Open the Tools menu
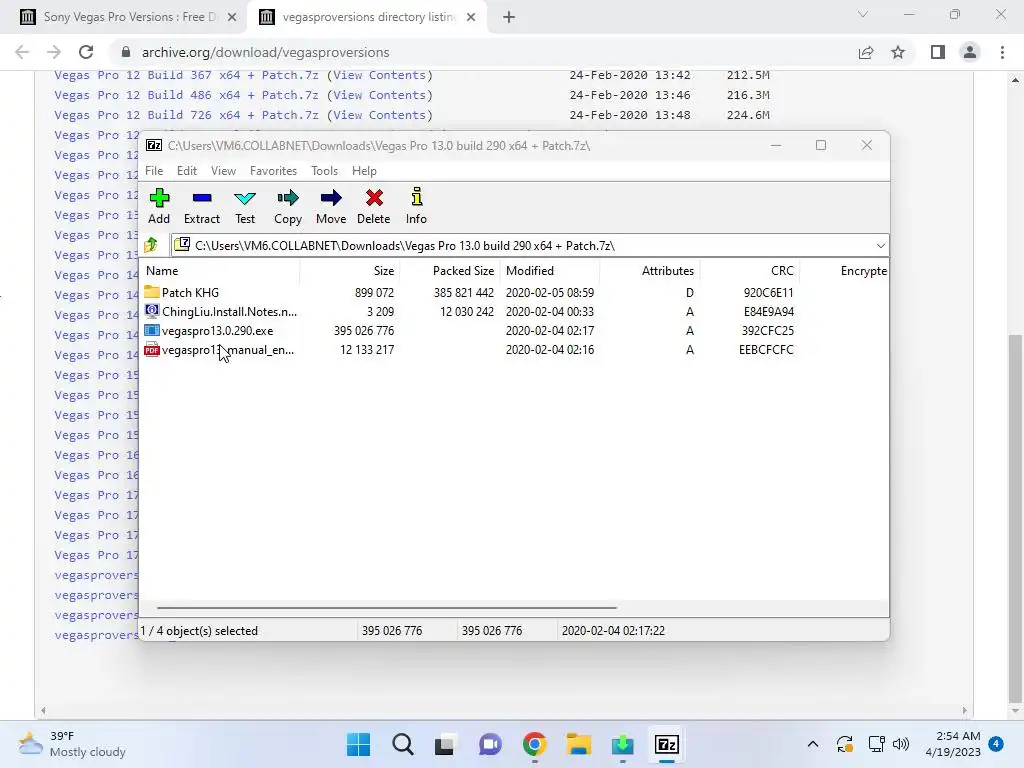The width and height of the screenshot is (1024, 768). 325,170
